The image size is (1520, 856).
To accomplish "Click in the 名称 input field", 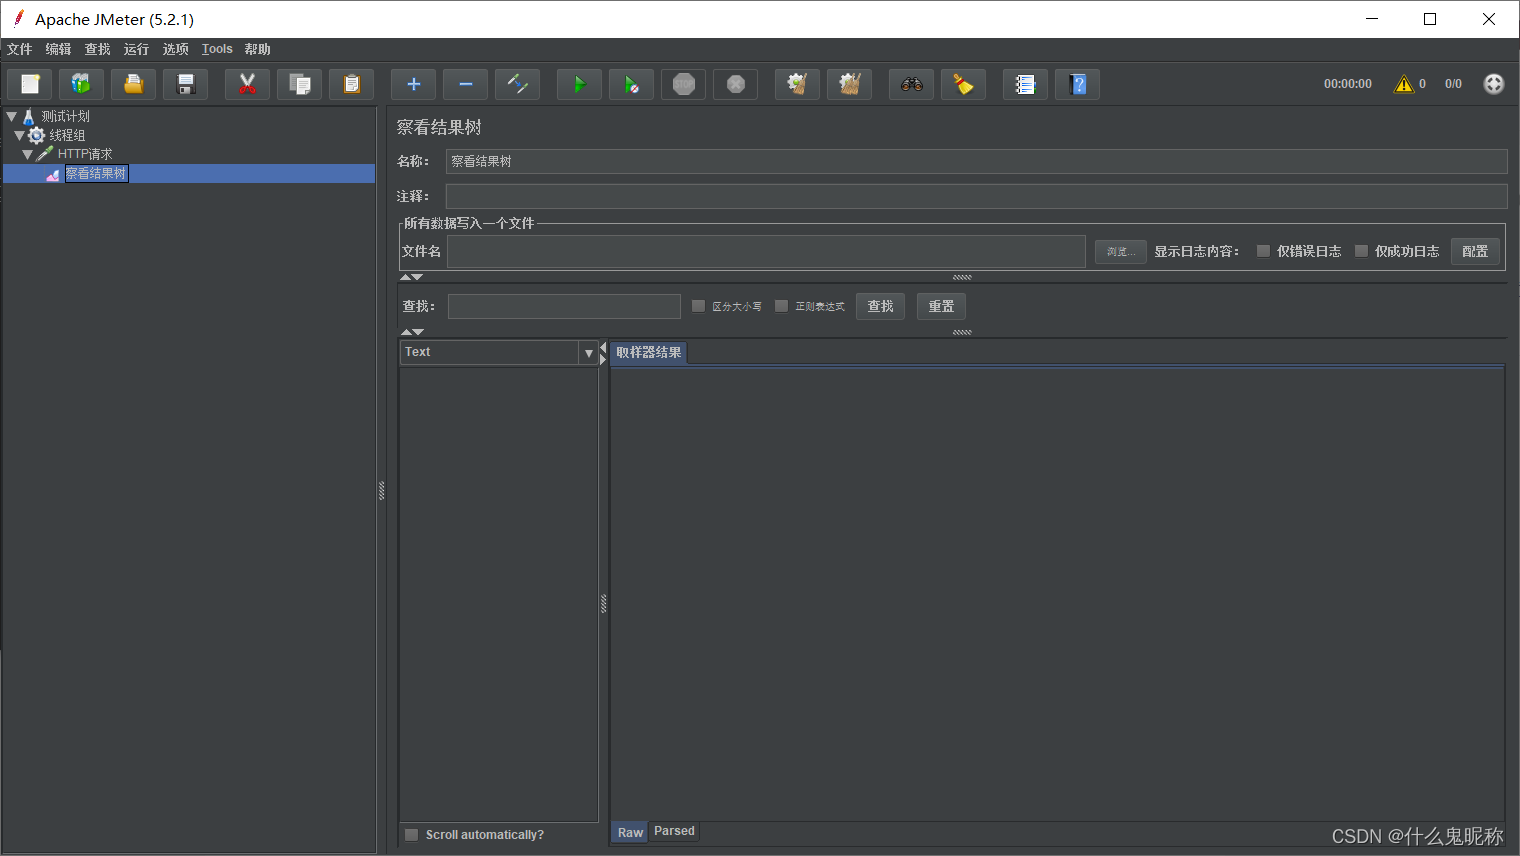I will point(976,161).
